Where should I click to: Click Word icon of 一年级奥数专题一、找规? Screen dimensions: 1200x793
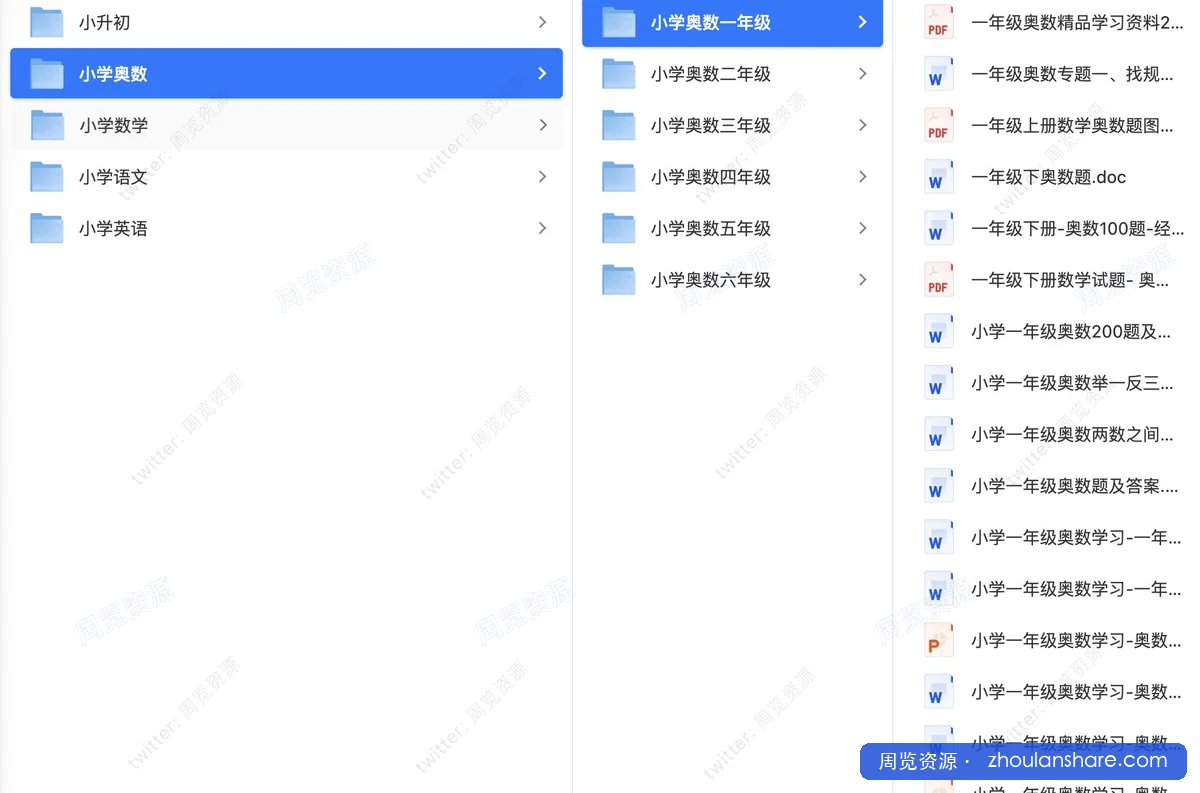[938, 73]
